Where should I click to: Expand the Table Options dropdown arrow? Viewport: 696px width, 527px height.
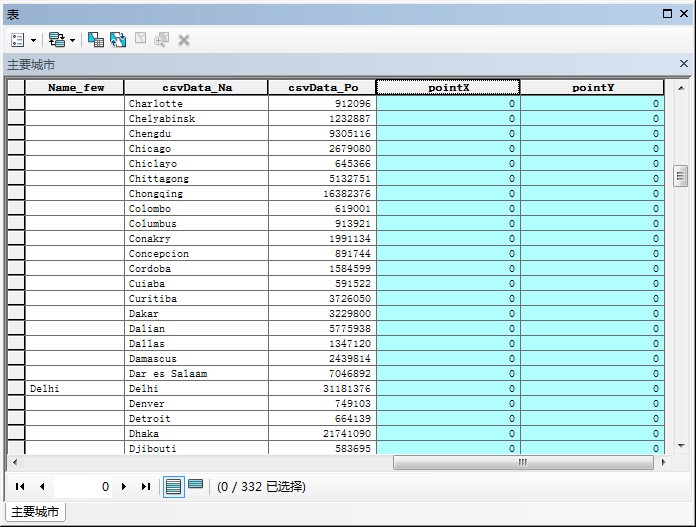(33, 41)
